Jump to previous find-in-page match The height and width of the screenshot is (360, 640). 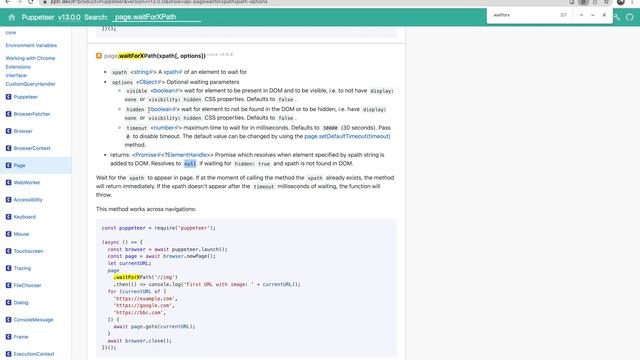(x=581, y=15)
